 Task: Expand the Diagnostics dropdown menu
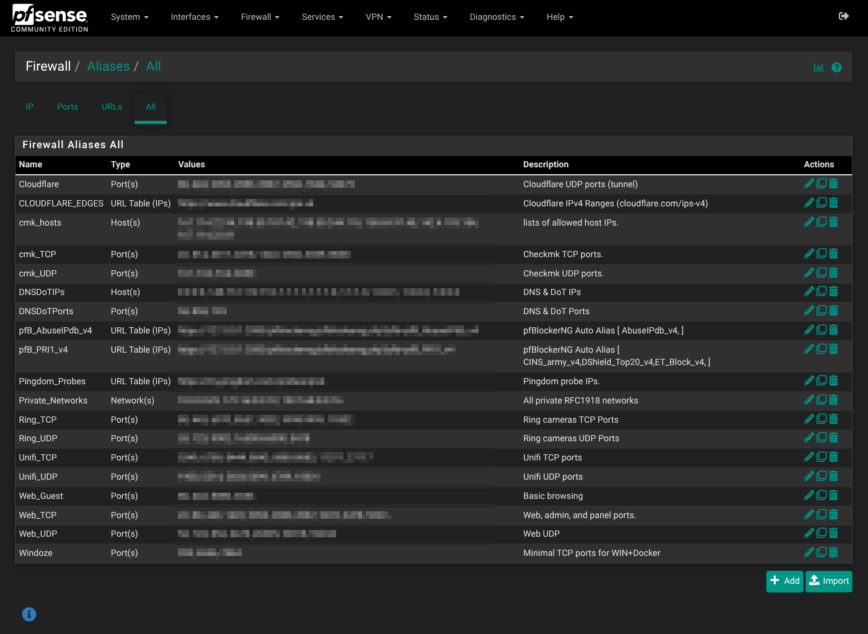(x=497, y=17)
